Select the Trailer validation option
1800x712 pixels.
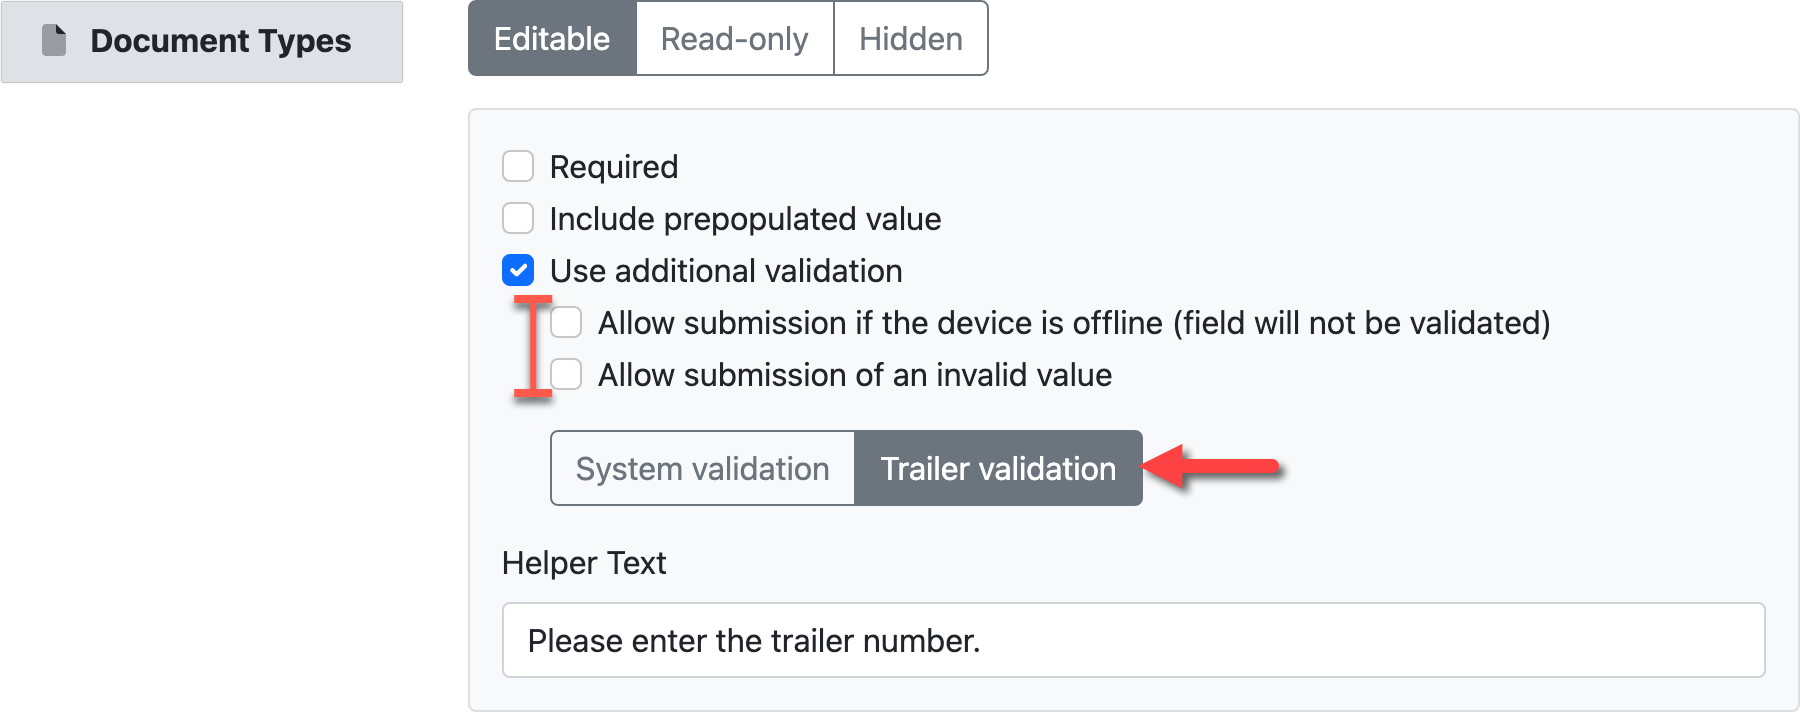point(998,468)
